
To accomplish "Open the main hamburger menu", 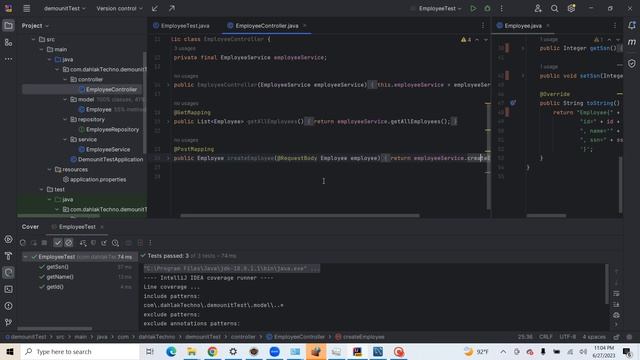I will pos(27,8).
